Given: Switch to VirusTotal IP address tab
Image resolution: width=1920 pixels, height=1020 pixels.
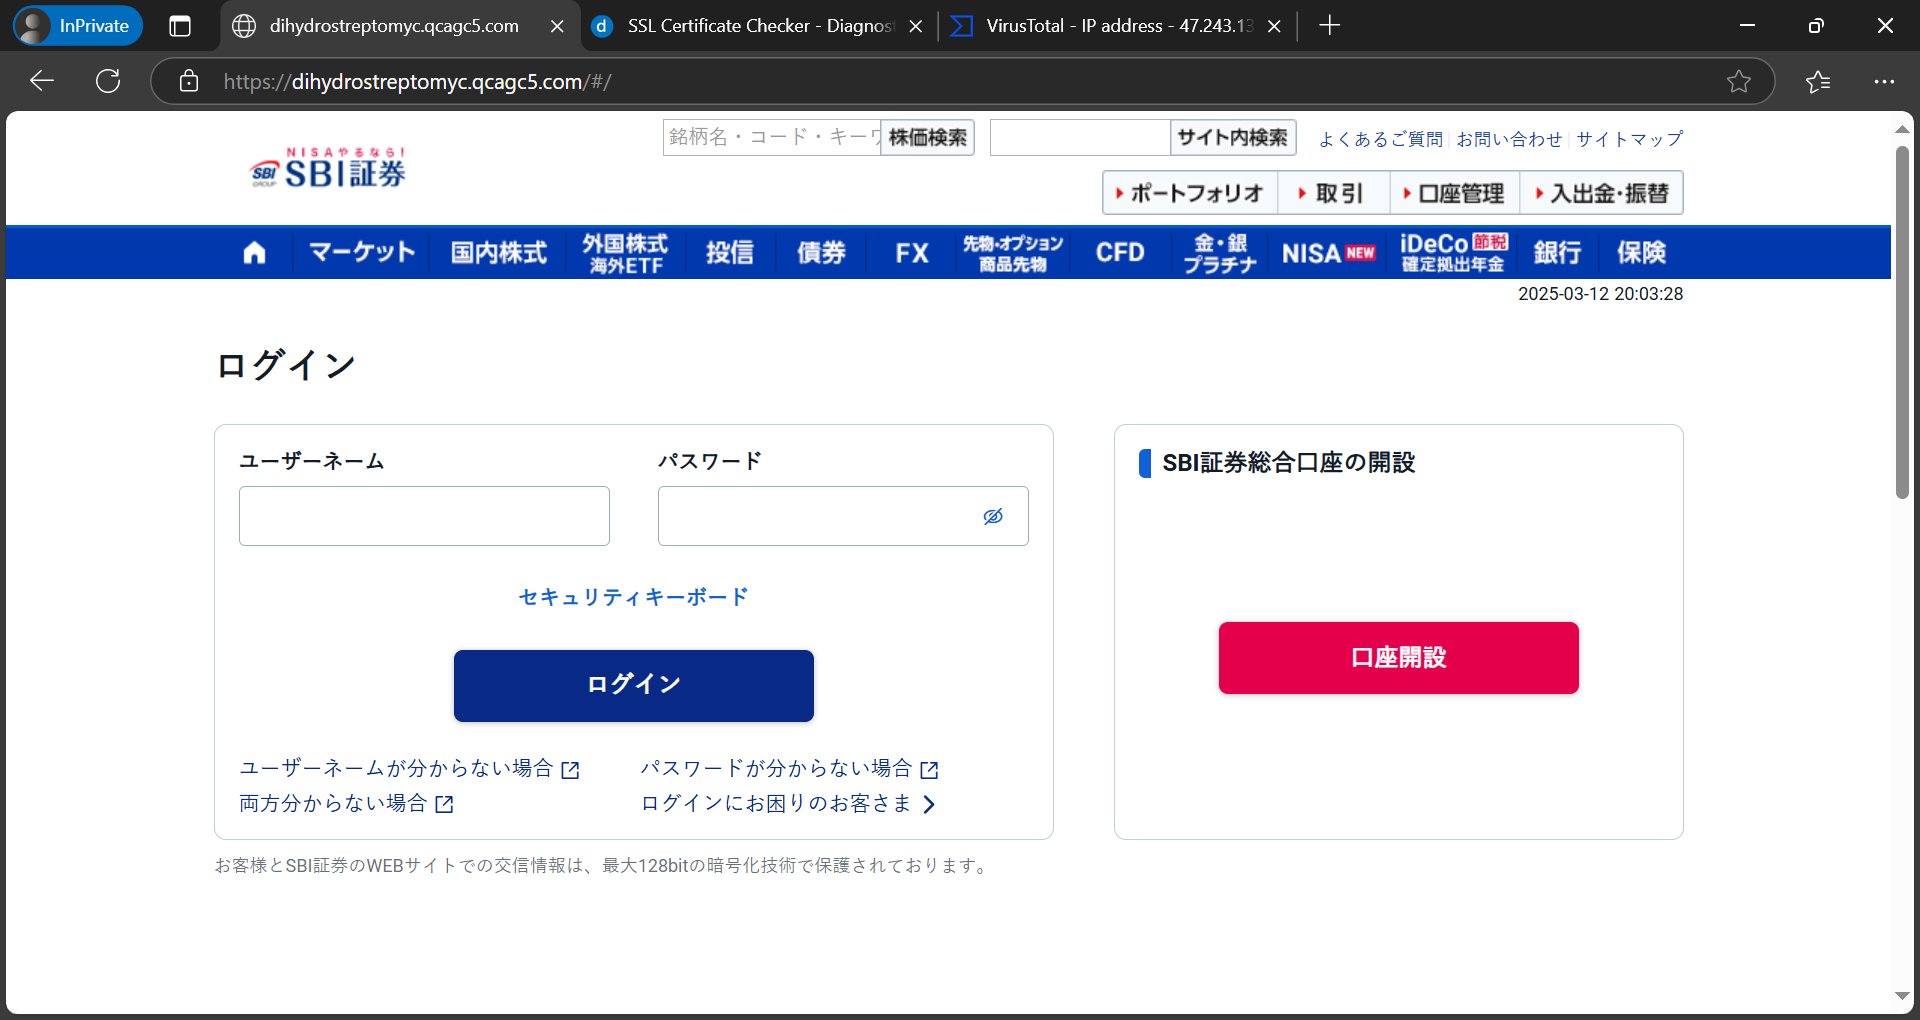Looking at the screenshot, I should point(1116,26).
